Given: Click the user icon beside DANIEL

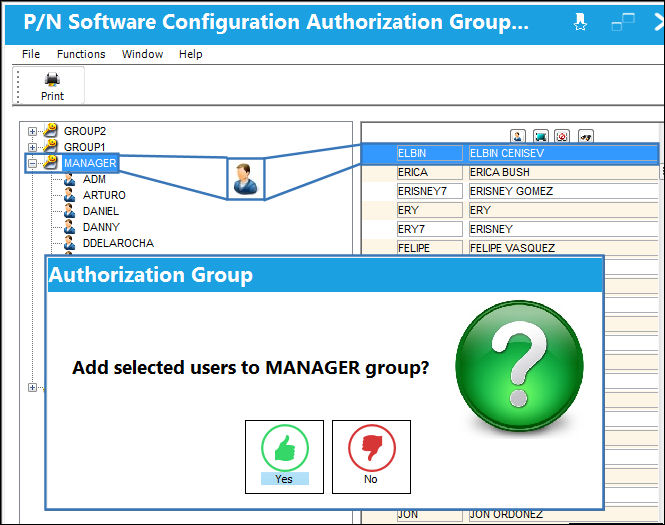Looking at the screenshot, I should [70, 211].
